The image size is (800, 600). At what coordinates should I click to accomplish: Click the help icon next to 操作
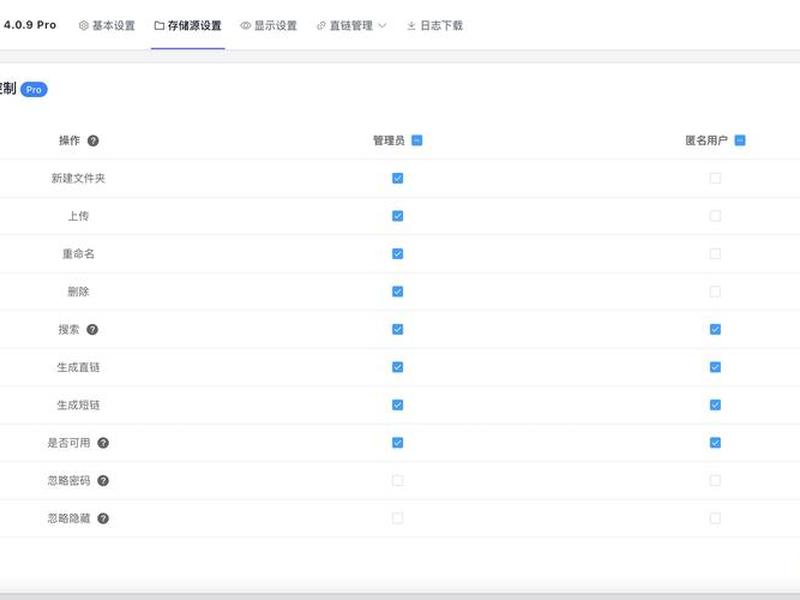click(93, 141)
